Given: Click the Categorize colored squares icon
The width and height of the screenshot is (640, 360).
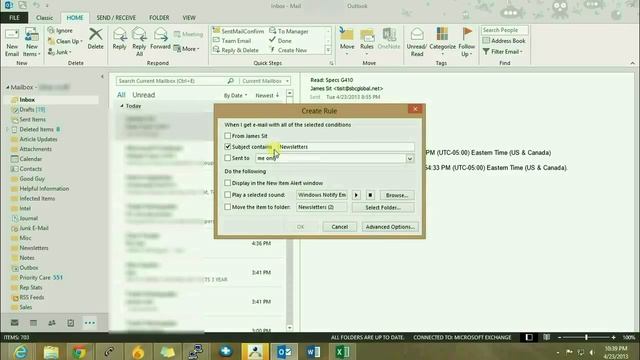Looking at the screenshot, I should (x=442, y=34).
